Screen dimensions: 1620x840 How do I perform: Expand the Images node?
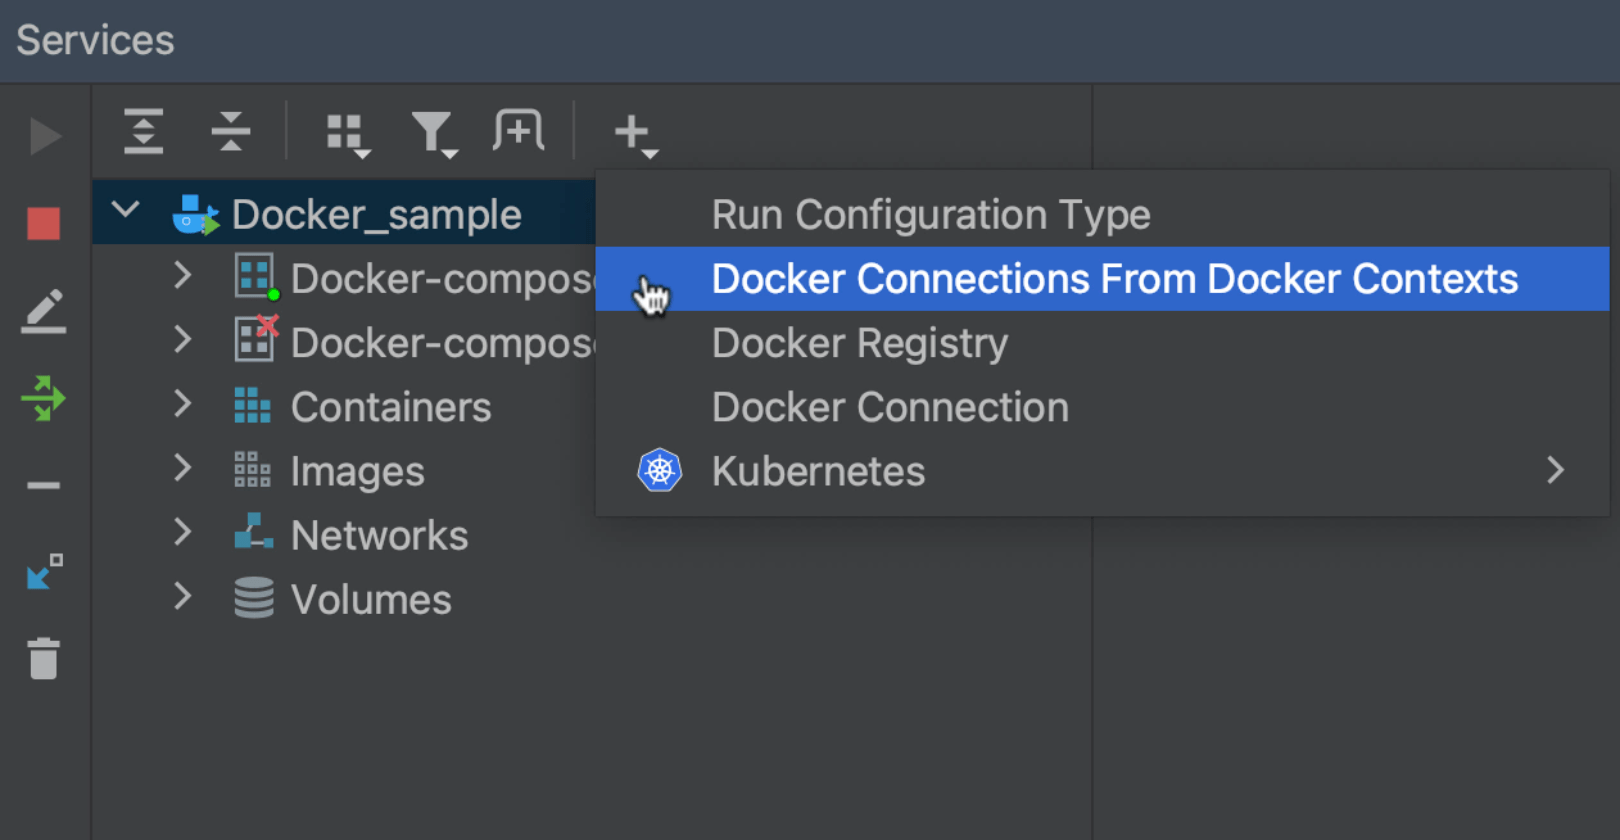(x=182, y=468)
